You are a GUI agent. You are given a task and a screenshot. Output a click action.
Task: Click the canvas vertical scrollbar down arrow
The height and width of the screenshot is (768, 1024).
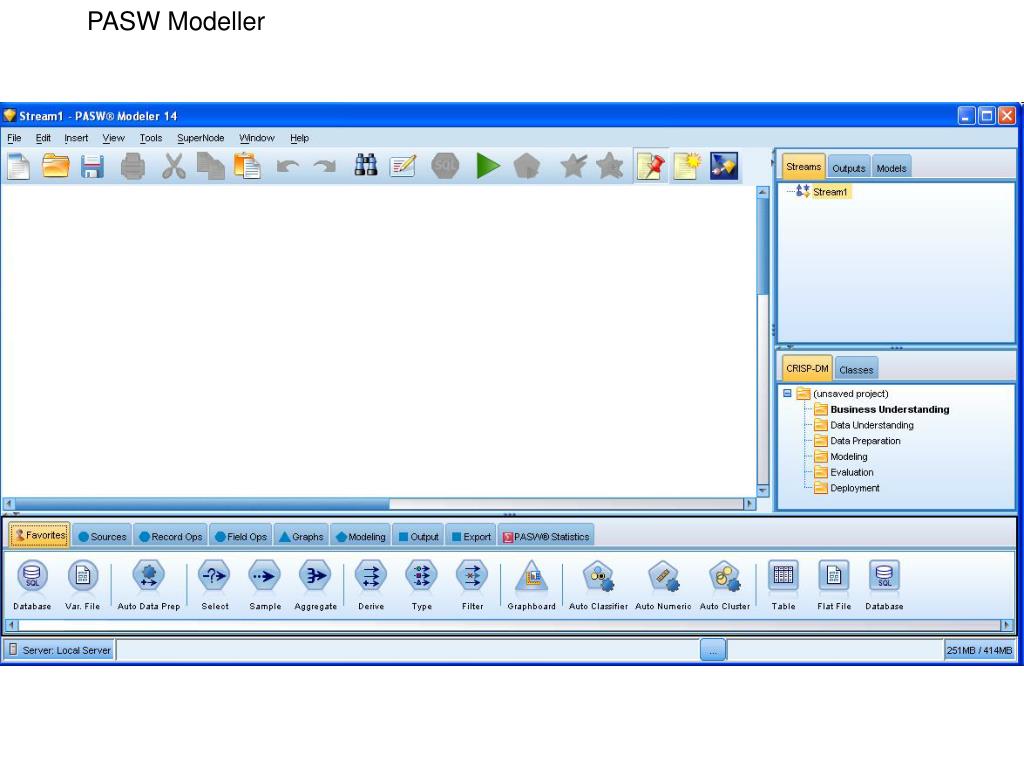tap(762, 490)
